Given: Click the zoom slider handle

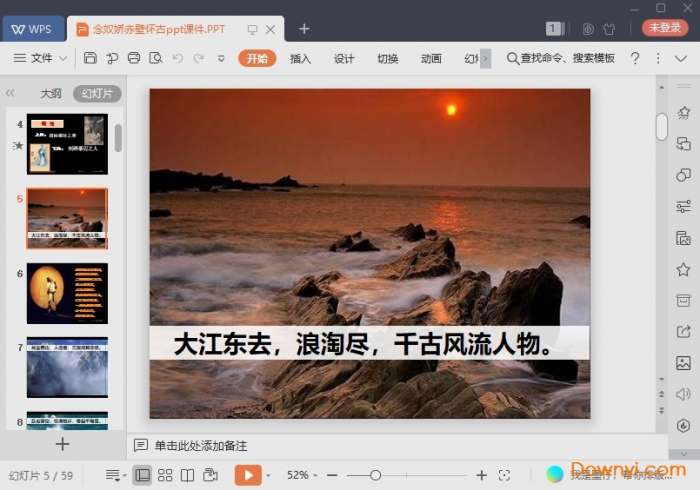Looking at the screenshot, I should (x=375, y=475).
